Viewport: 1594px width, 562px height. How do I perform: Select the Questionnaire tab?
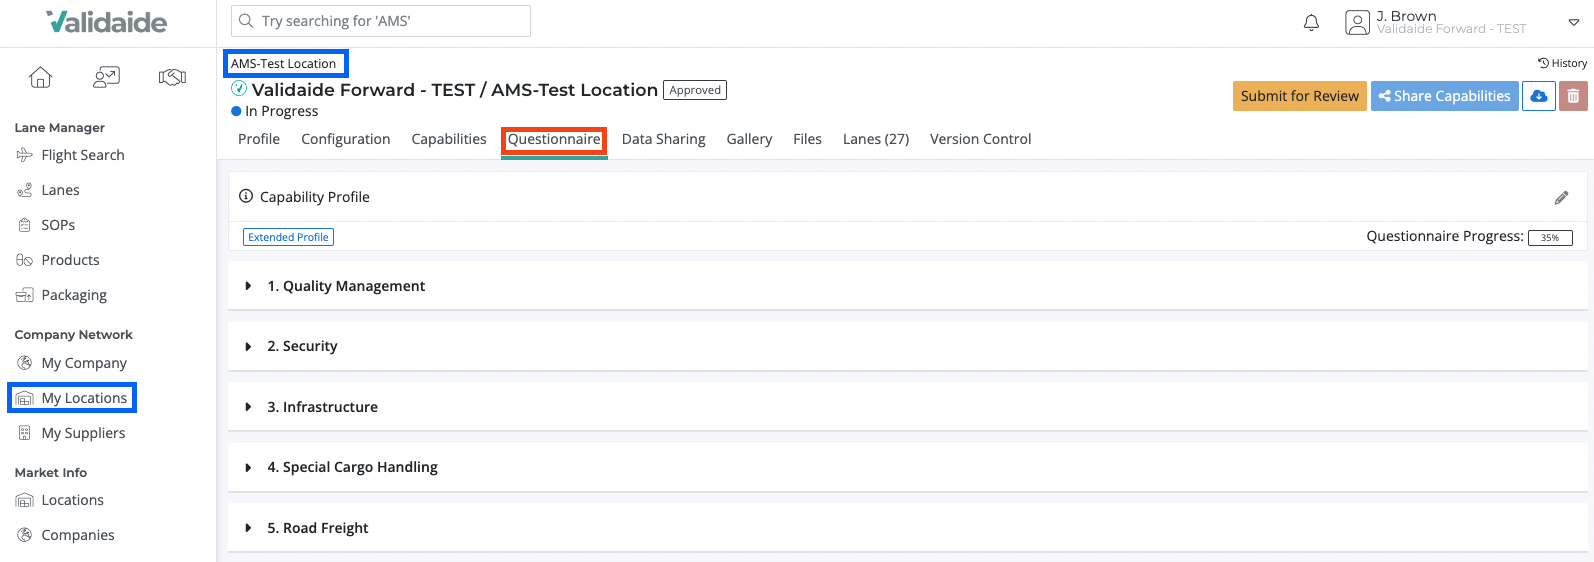click(x=554, y=139)
